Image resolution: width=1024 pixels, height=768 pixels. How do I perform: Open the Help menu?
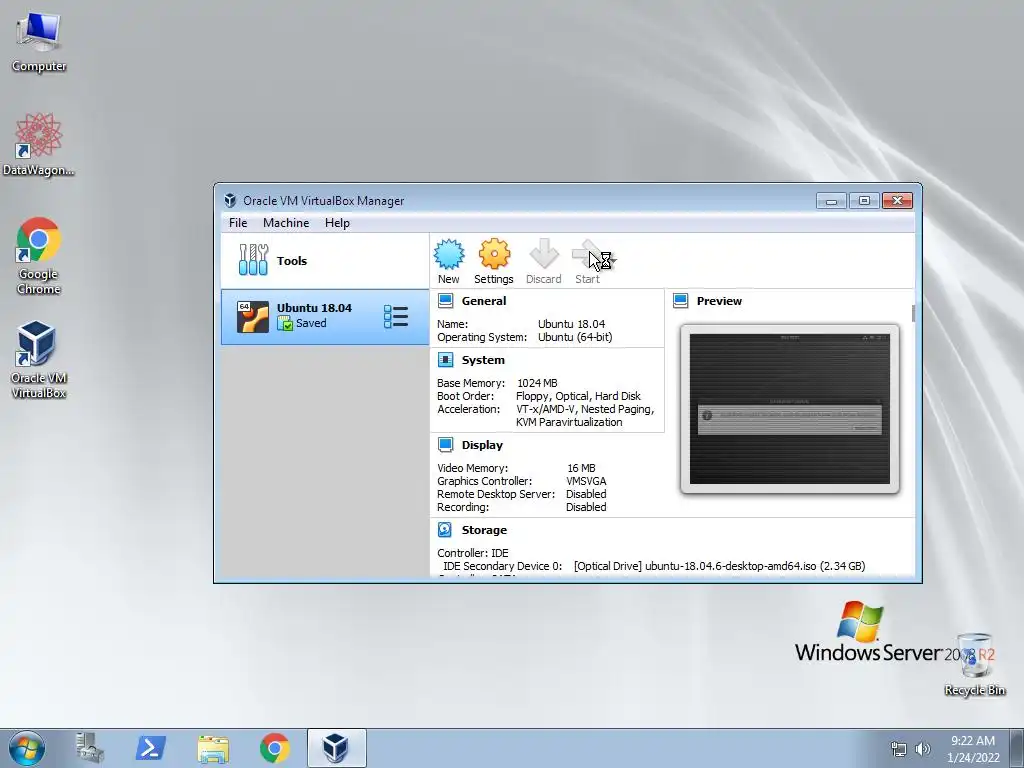click(x=337, y=223)
